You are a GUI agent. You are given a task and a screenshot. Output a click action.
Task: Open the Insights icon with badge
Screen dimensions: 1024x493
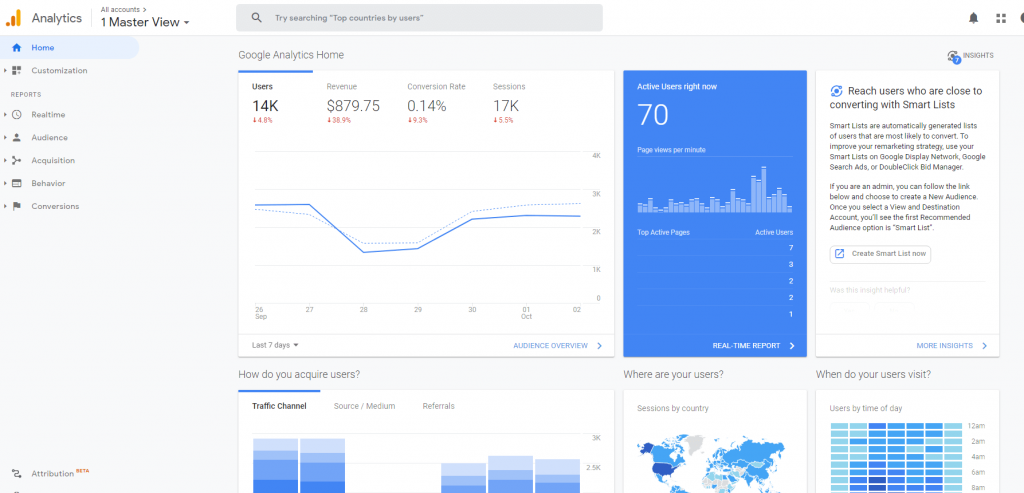click(x=953, y=57)
